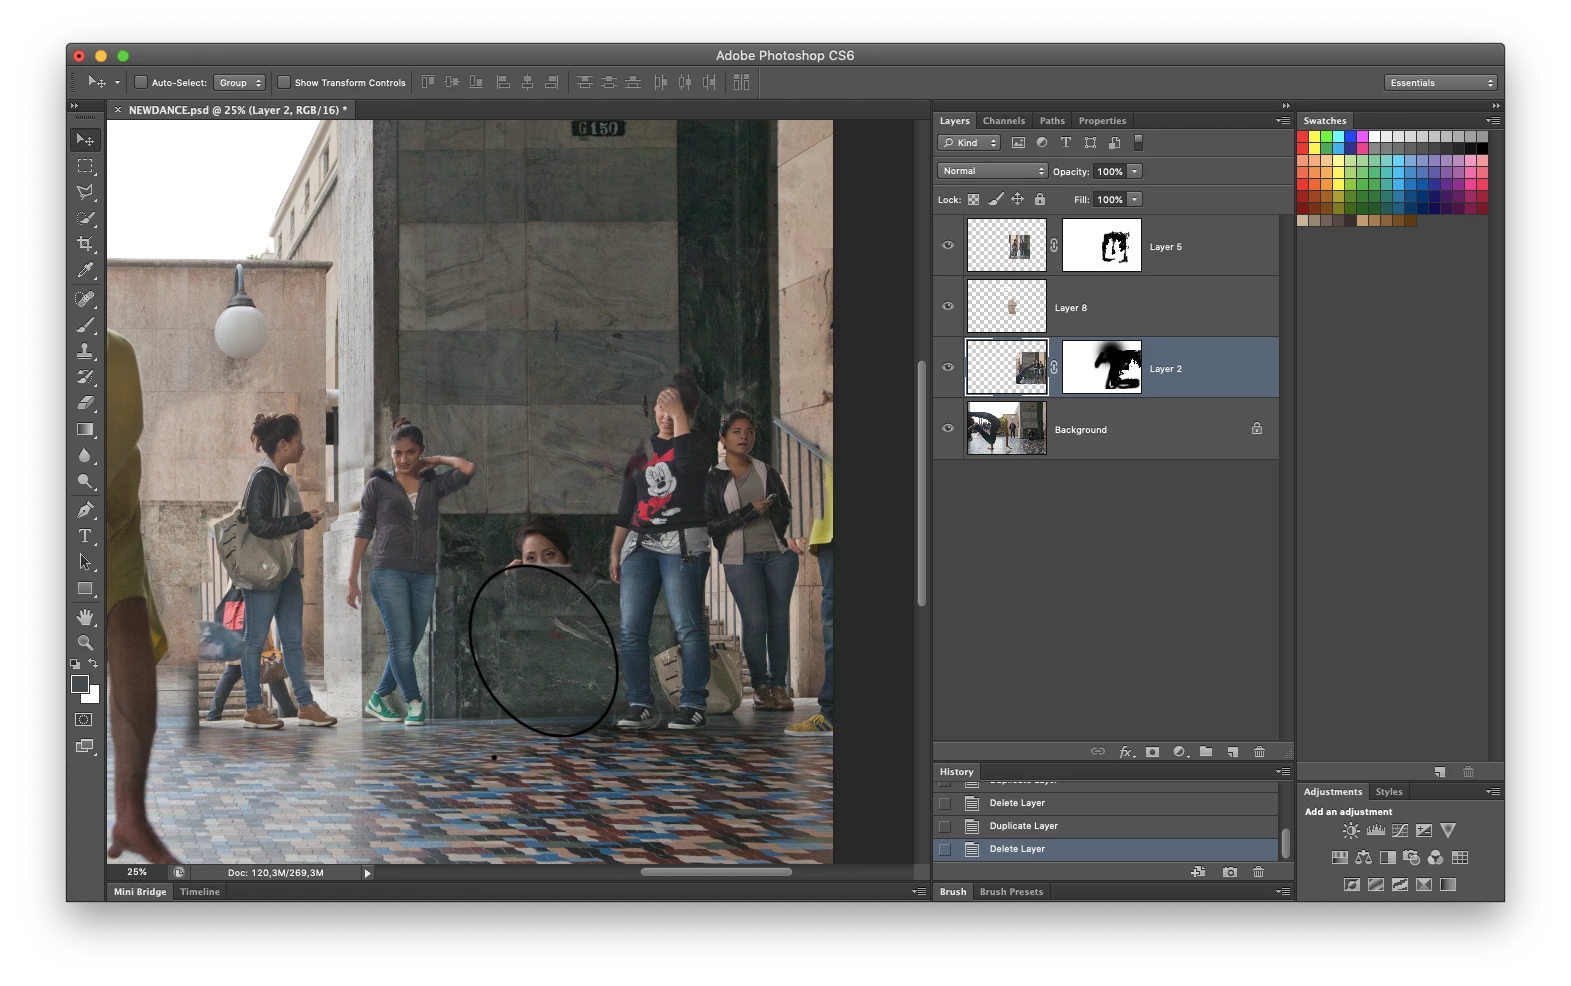
Task: Click the foreground color swatch
Action: pos(80,684)
